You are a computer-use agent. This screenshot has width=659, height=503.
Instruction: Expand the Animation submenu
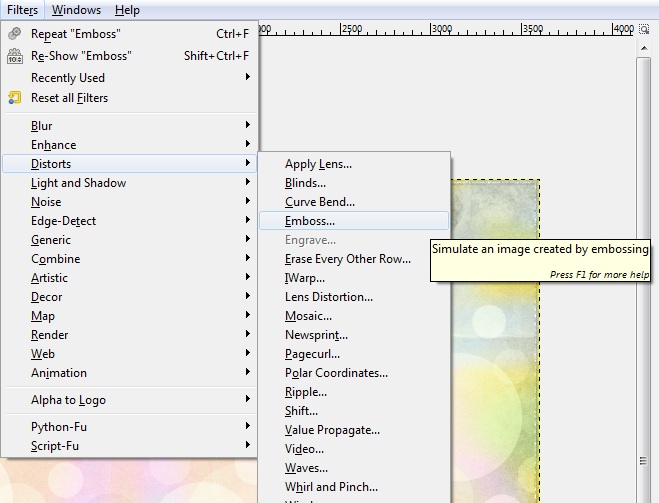129,373
